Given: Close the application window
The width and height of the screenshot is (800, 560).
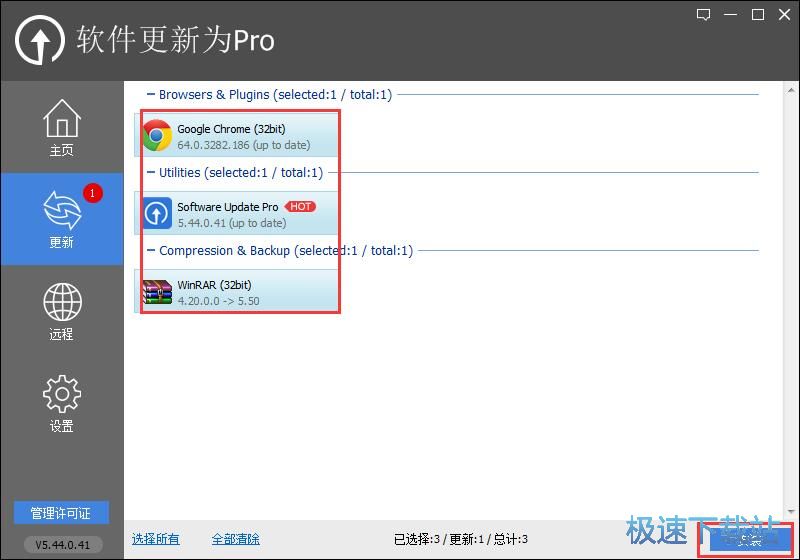Looking at the screenshot, I should tap(785, 14).
